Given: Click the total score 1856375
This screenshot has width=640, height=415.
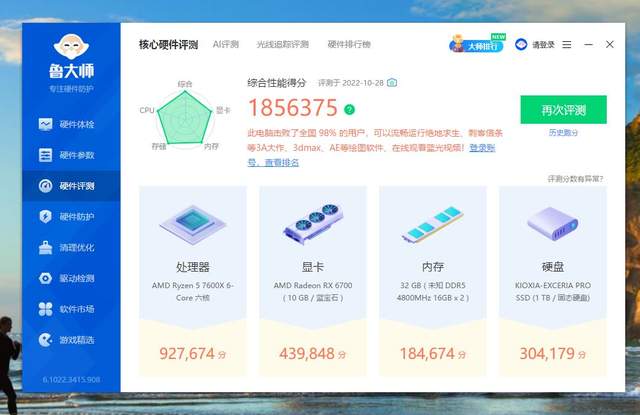Looking at the screenshot, I should point(293,108).
